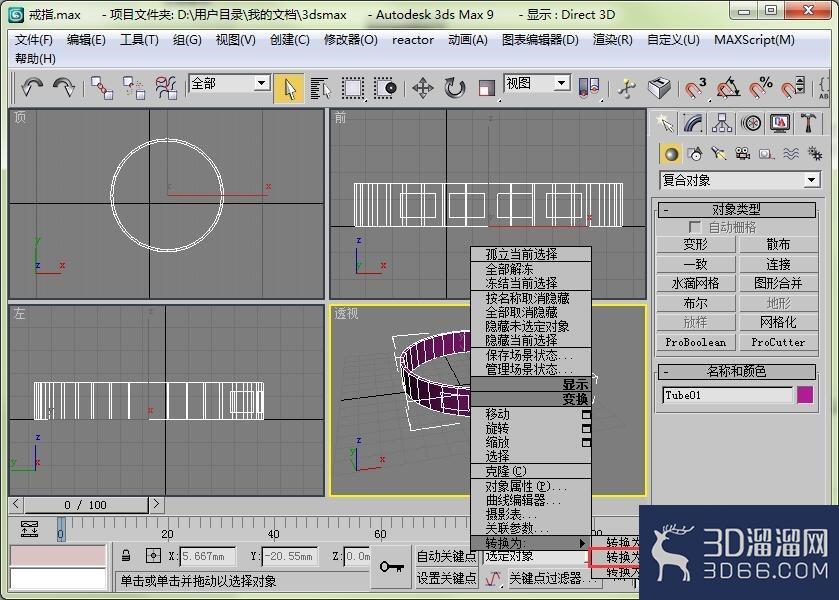Image resolution: width=839 pixels, height=600 pixels.
Task: Step time slider back with left arrow
Action: pos(16,504)
